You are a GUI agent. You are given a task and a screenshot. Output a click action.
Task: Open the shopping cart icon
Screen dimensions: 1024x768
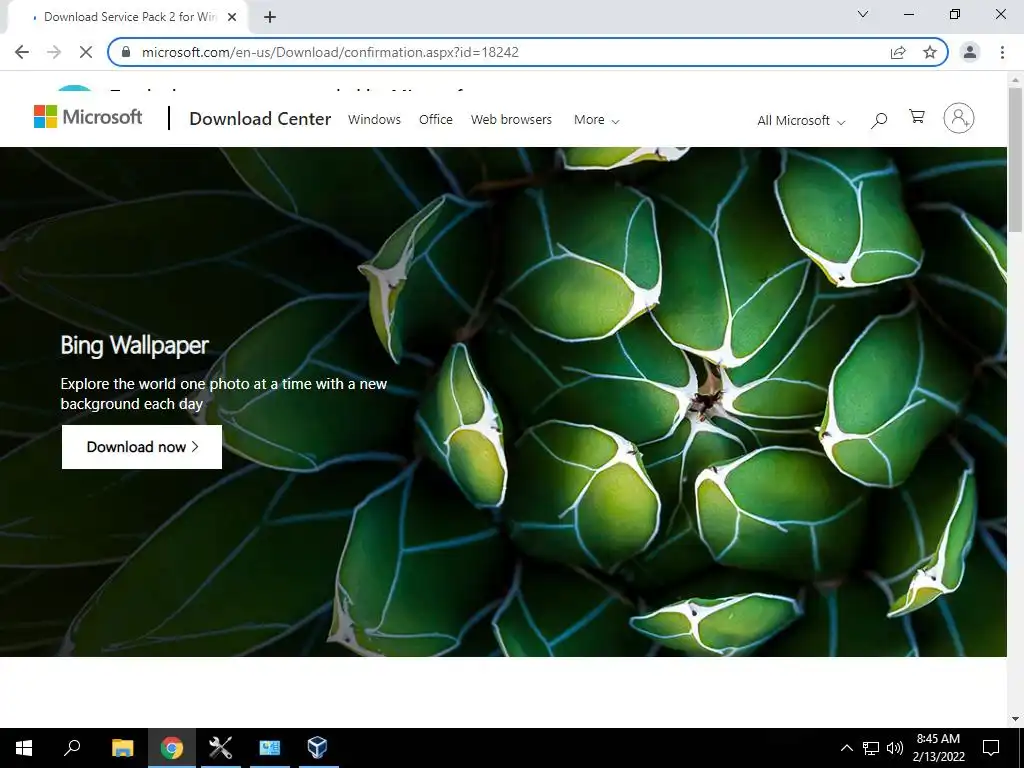(917, 117)
